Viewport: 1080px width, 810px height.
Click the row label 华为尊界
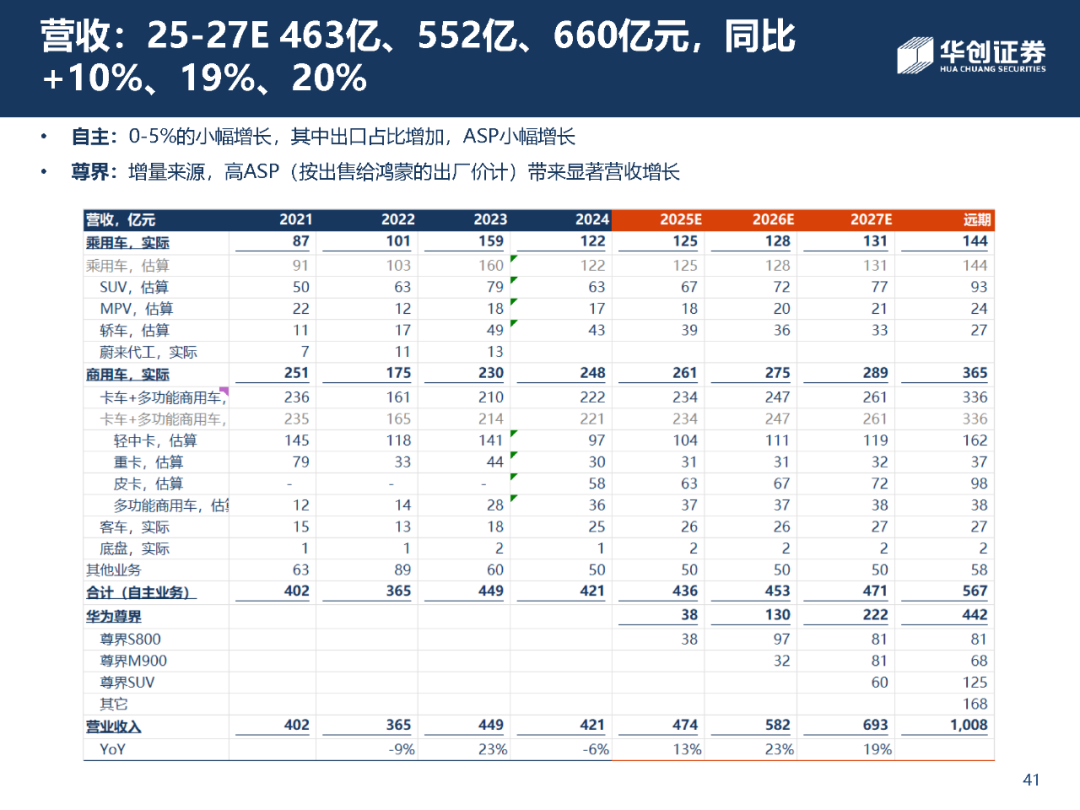click(x=113, y=616)
